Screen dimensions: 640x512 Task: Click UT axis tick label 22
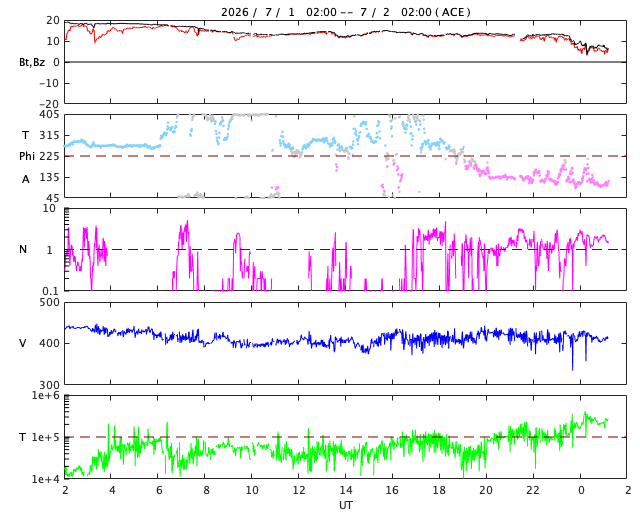[x=533, y=490]
